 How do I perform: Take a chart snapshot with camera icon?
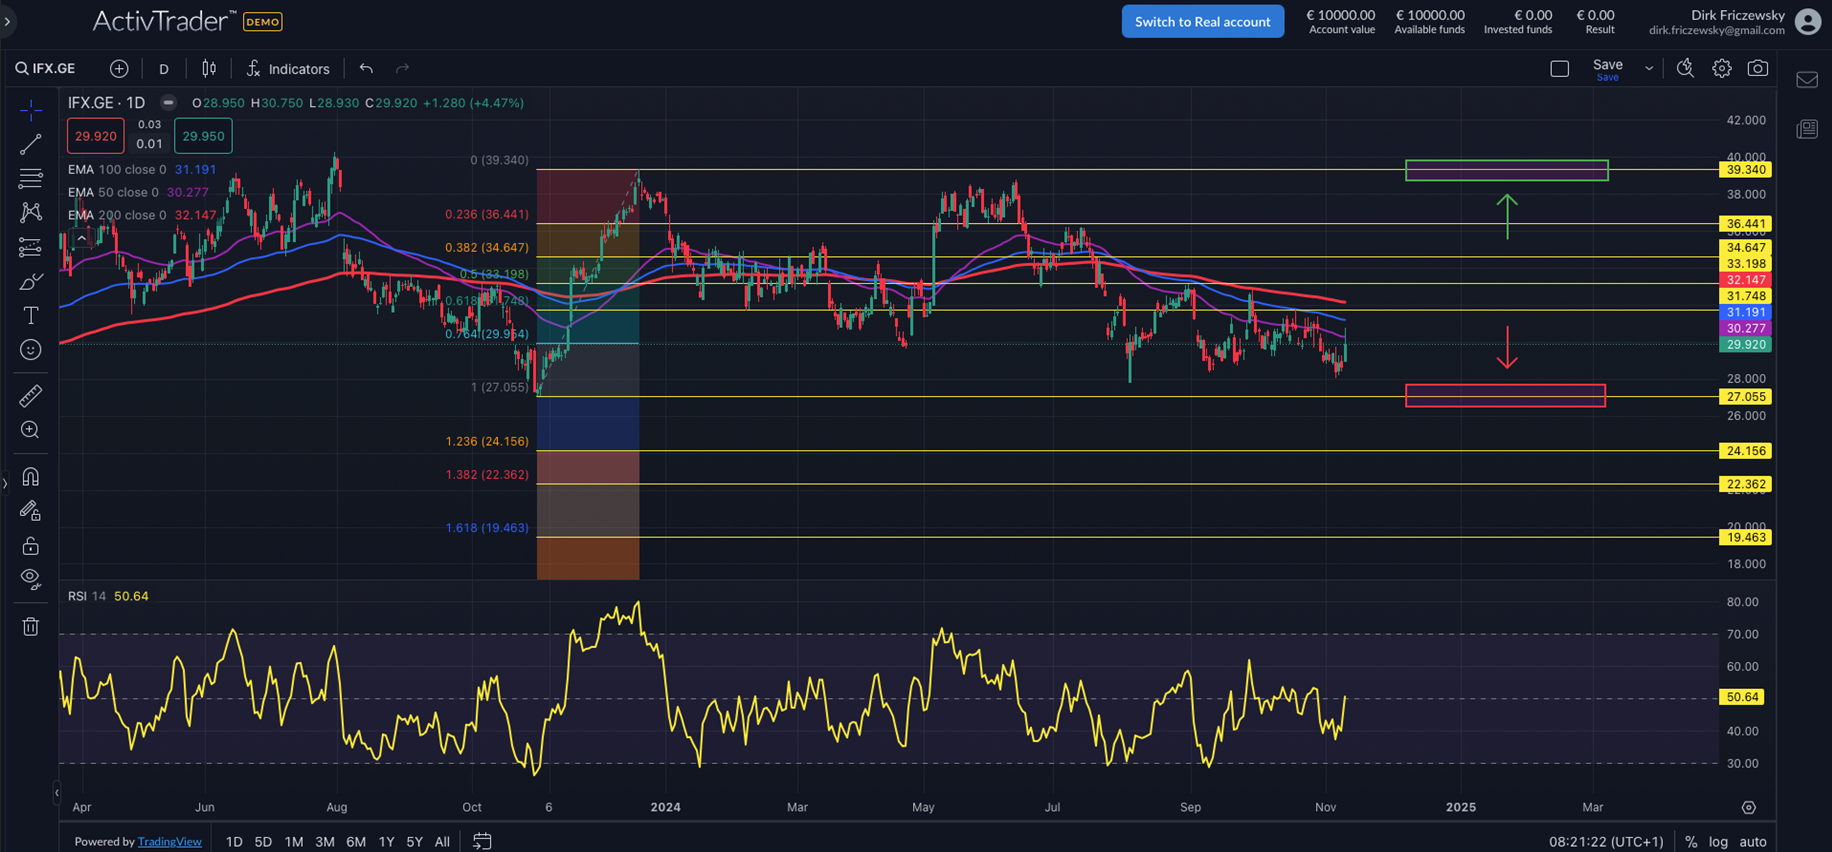(1757, 68)
